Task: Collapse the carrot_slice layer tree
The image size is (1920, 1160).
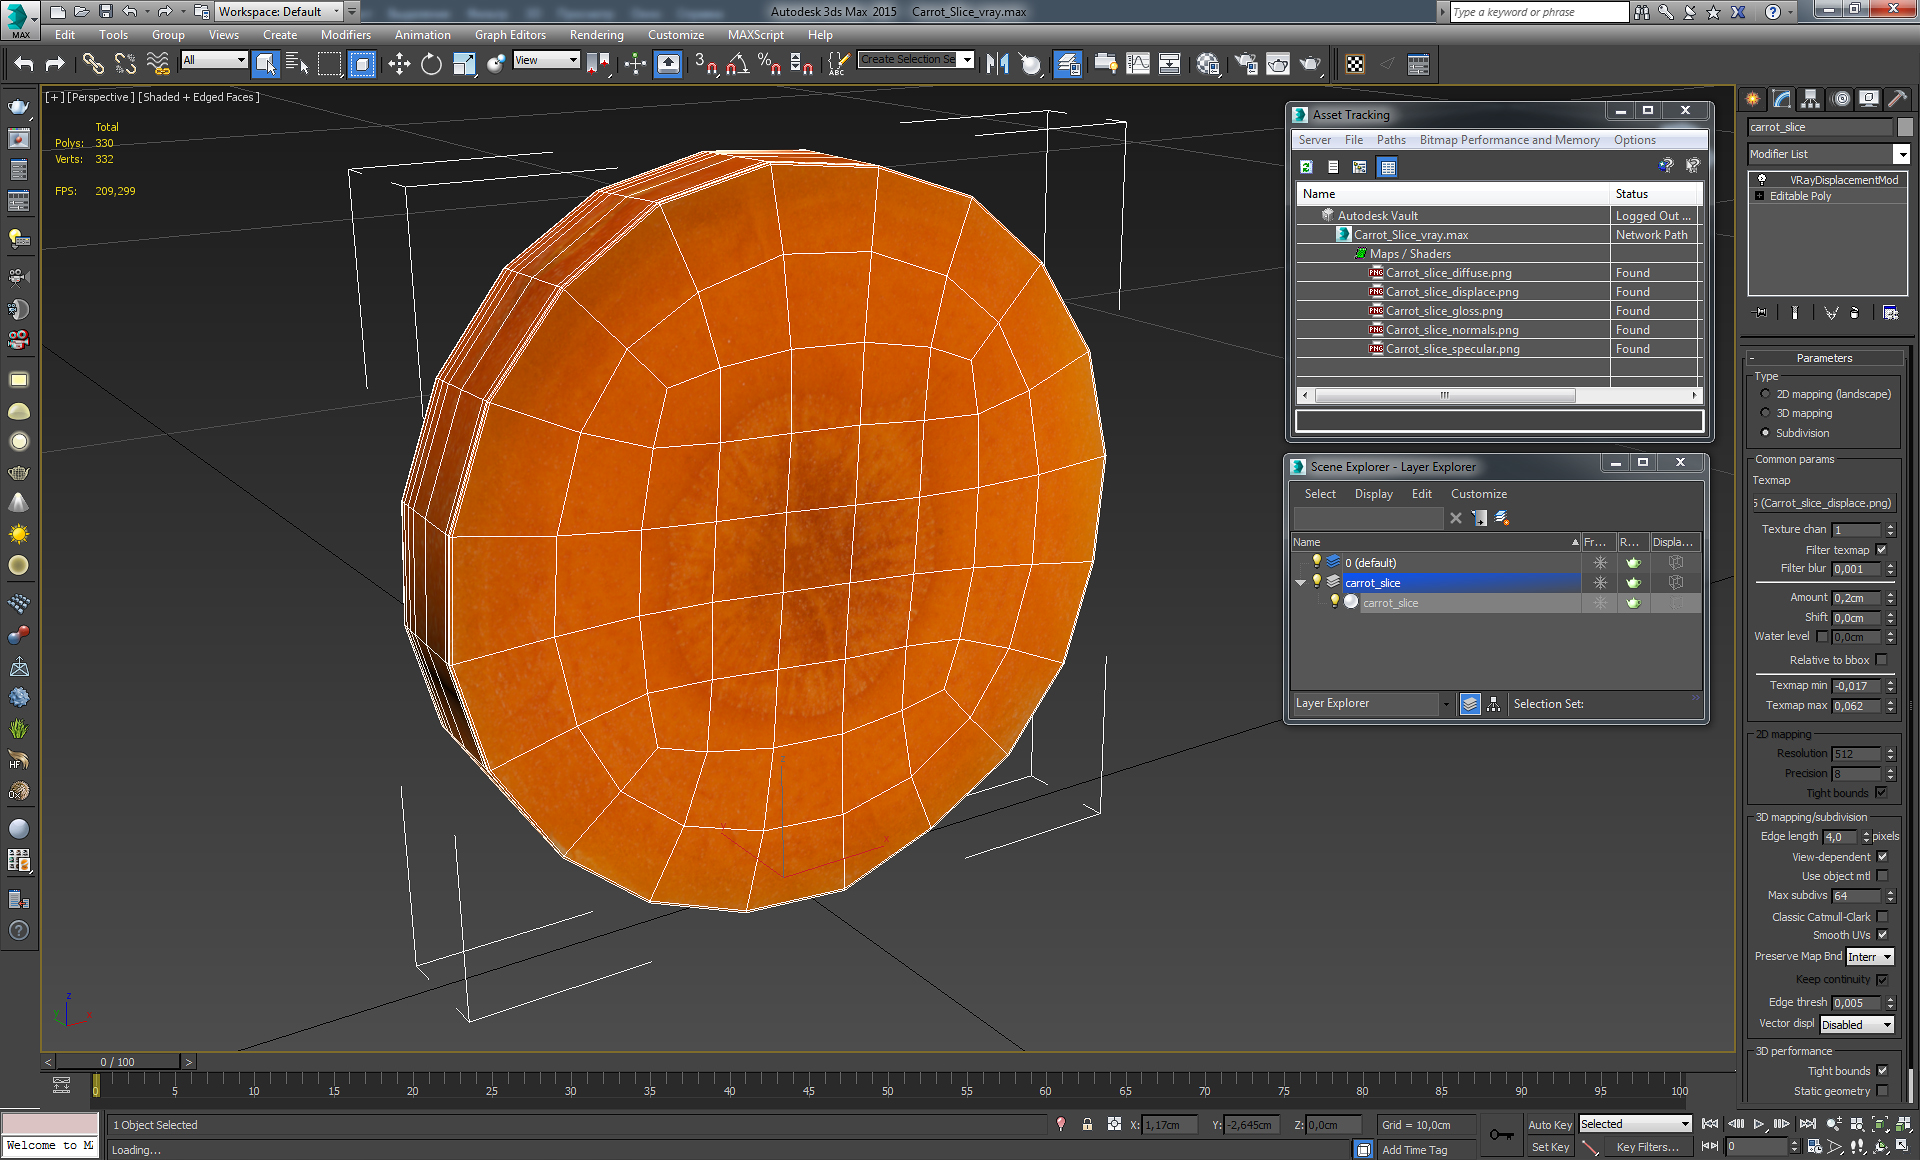Action: (x=1300, y=583)
